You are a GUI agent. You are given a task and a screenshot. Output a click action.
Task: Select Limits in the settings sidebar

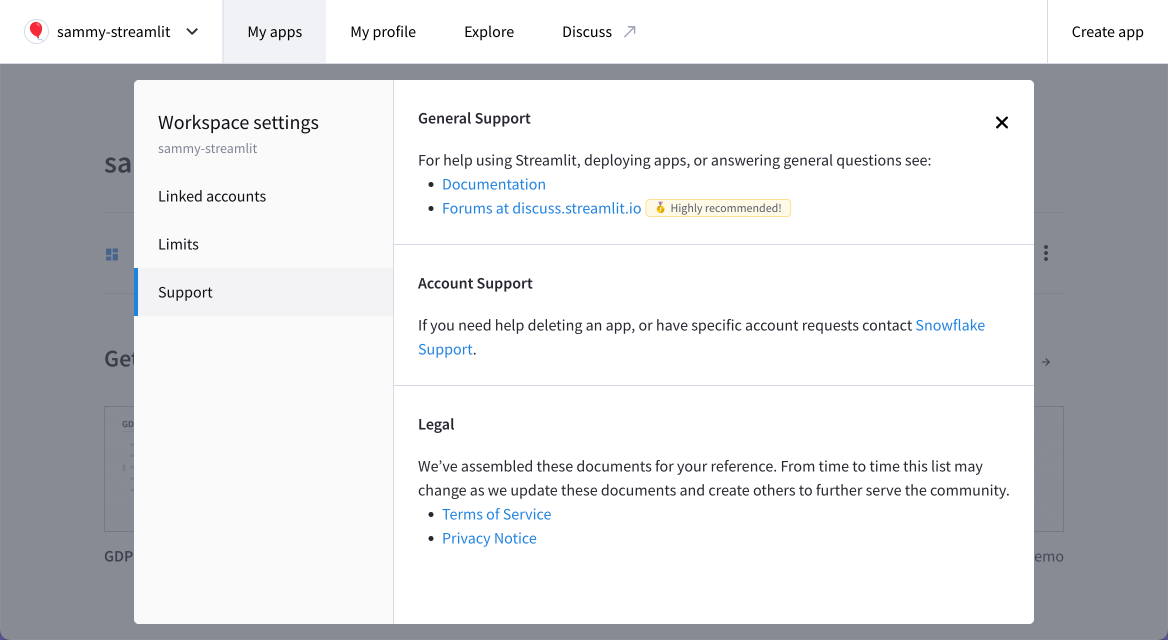click(x=178, y=244)
